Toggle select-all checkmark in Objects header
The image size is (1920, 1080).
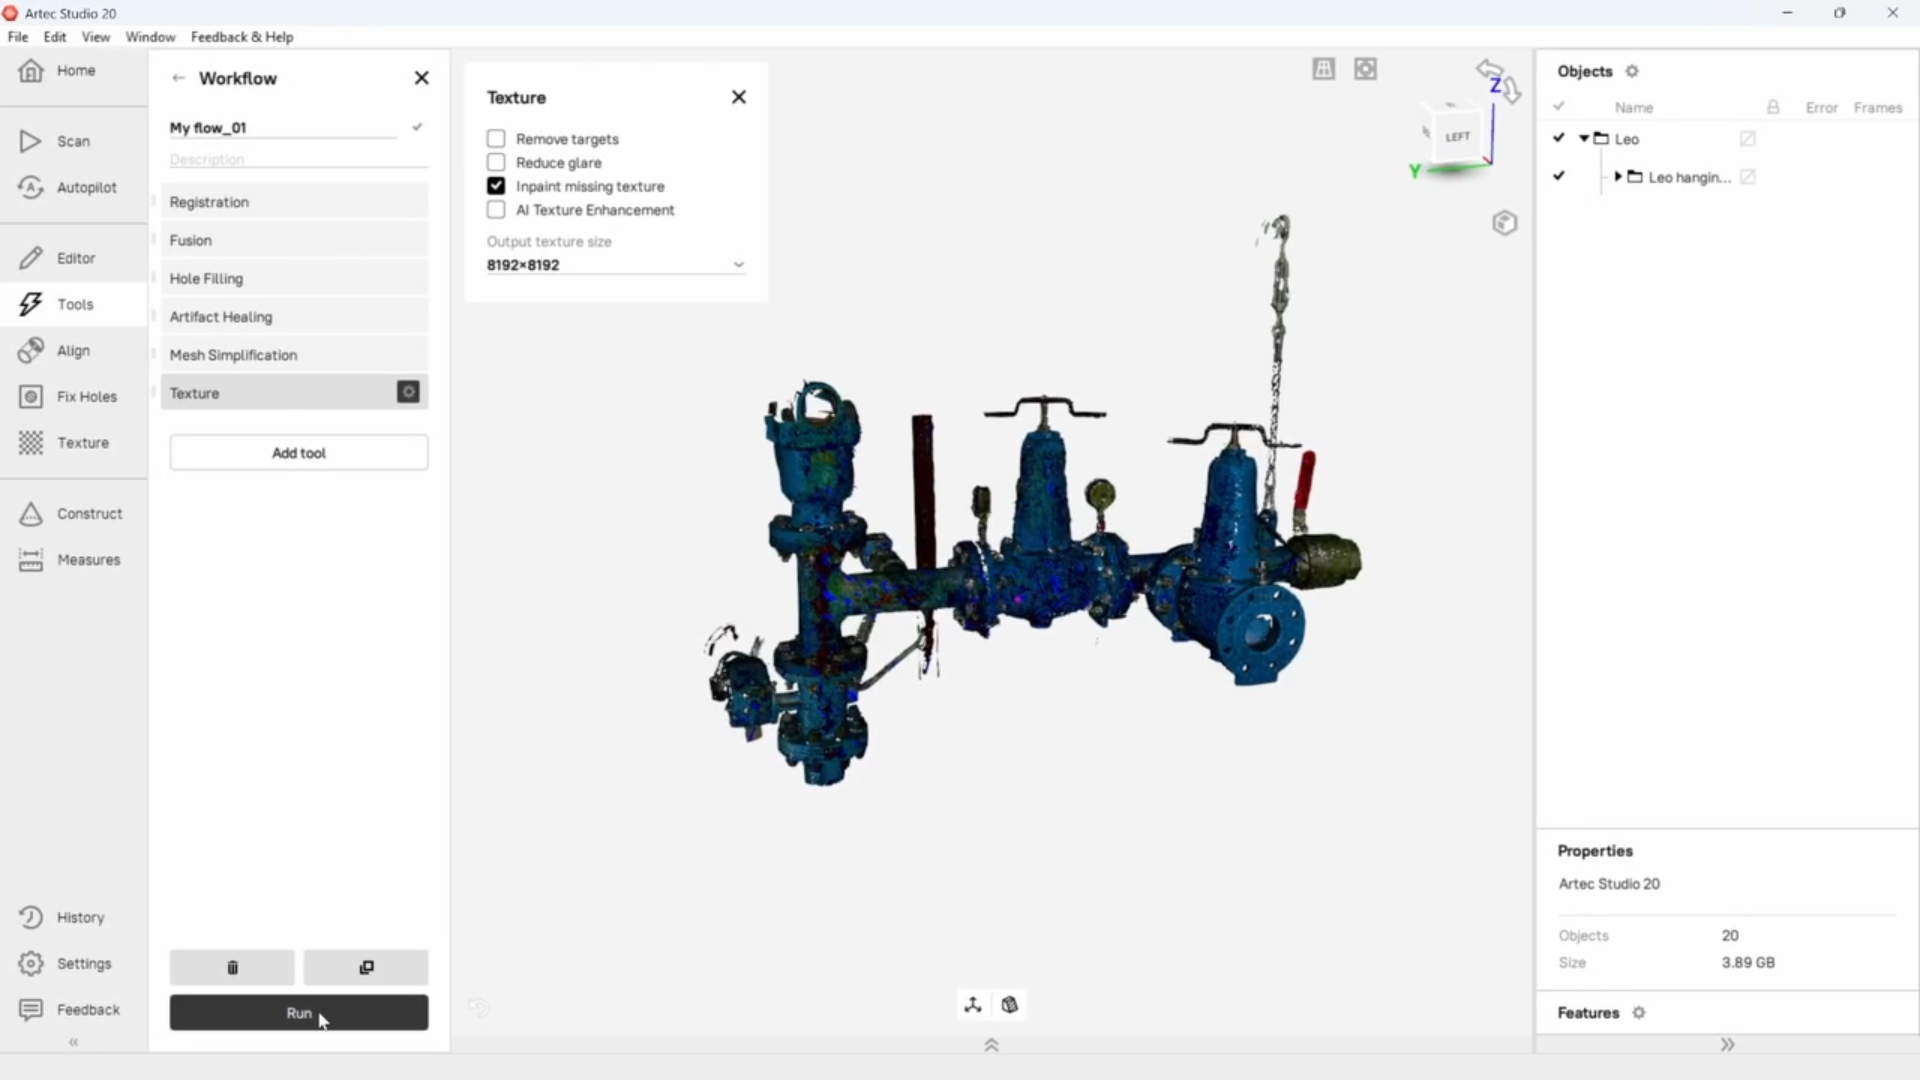1559,106
